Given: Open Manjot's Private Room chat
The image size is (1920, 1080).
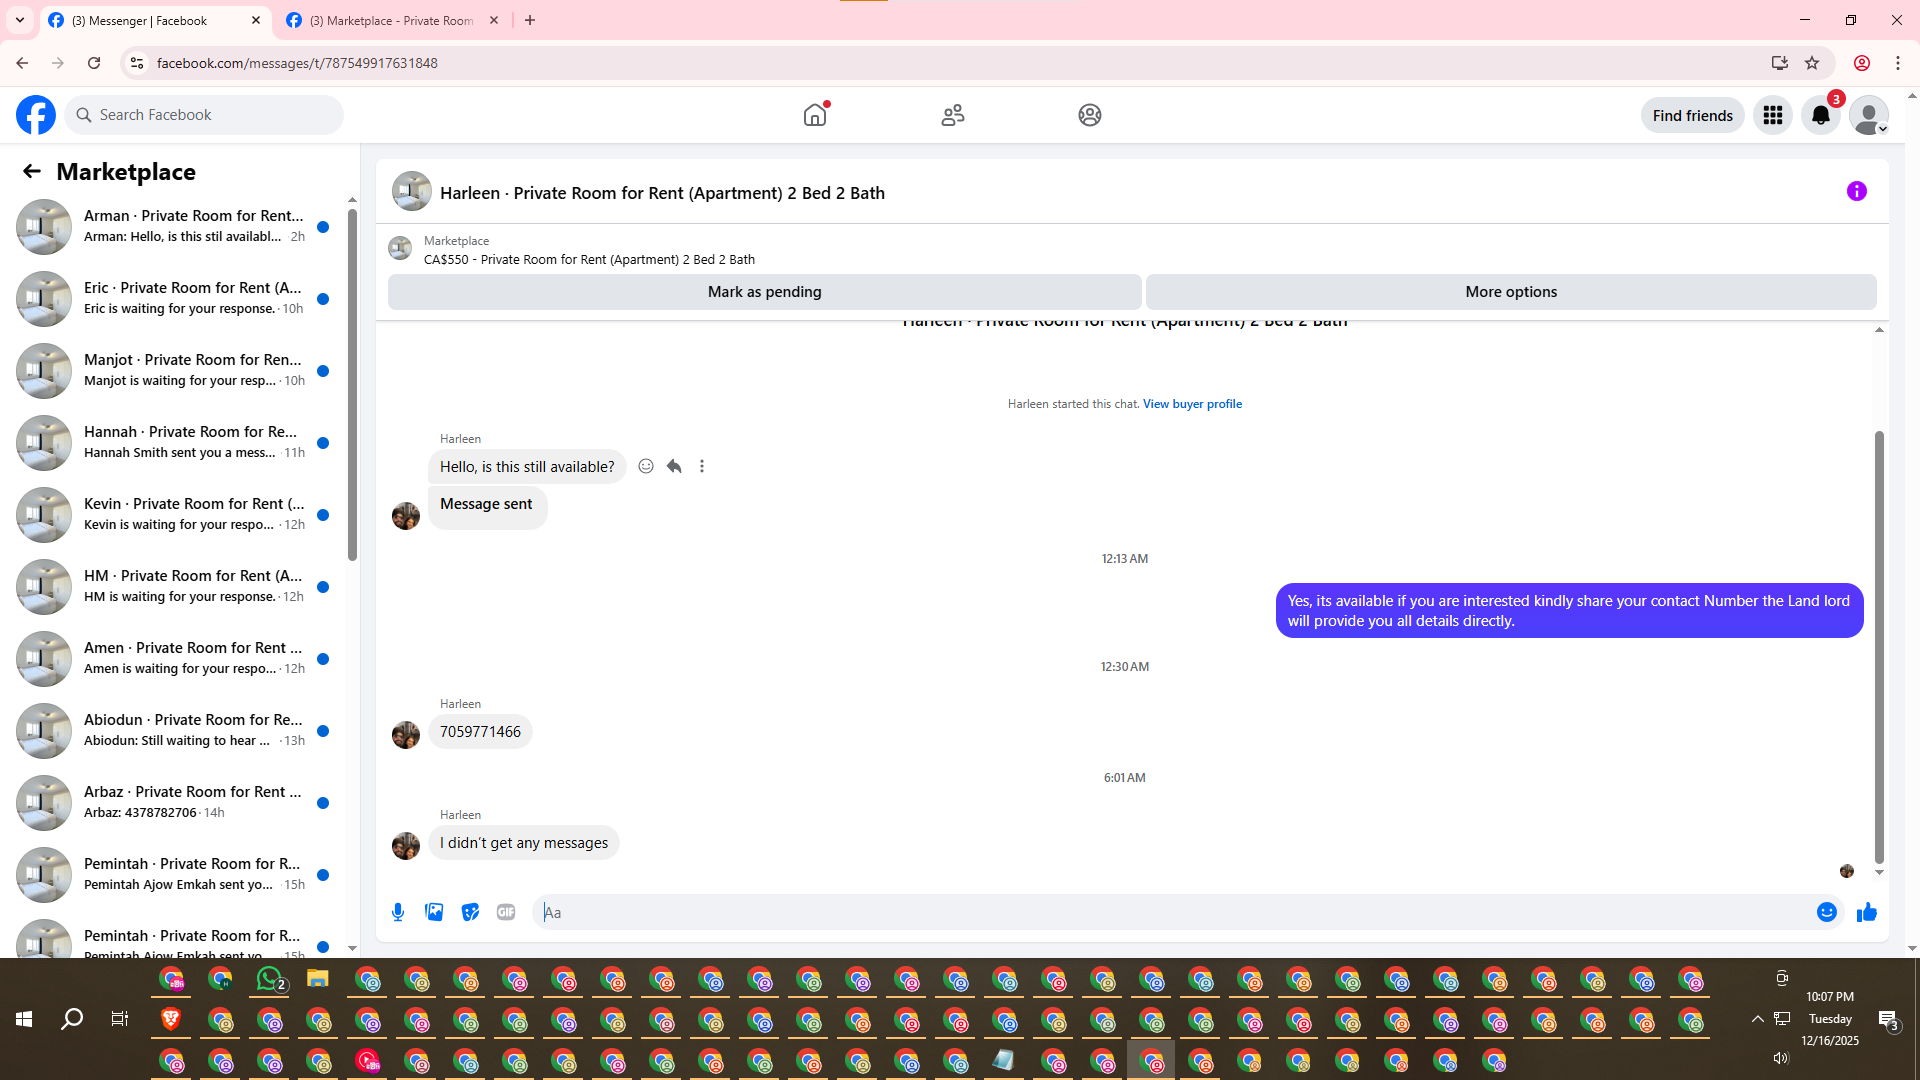Looking at the screenshot, I should click(174, 370).
